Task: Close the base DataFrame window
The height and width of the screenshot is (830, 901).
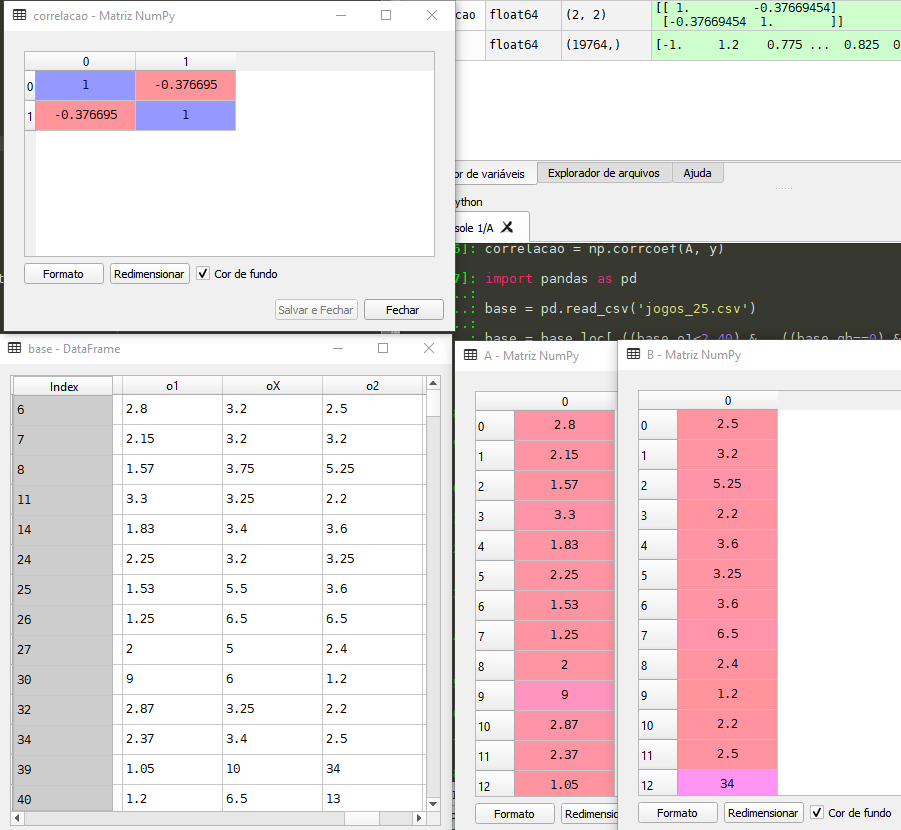Action: [429, 348]
